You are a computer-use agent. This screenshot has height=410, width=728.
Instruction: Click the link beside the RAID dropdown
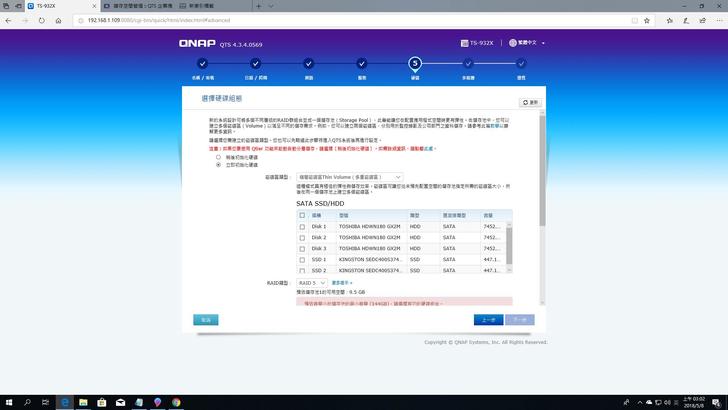[x=342, y=283]
